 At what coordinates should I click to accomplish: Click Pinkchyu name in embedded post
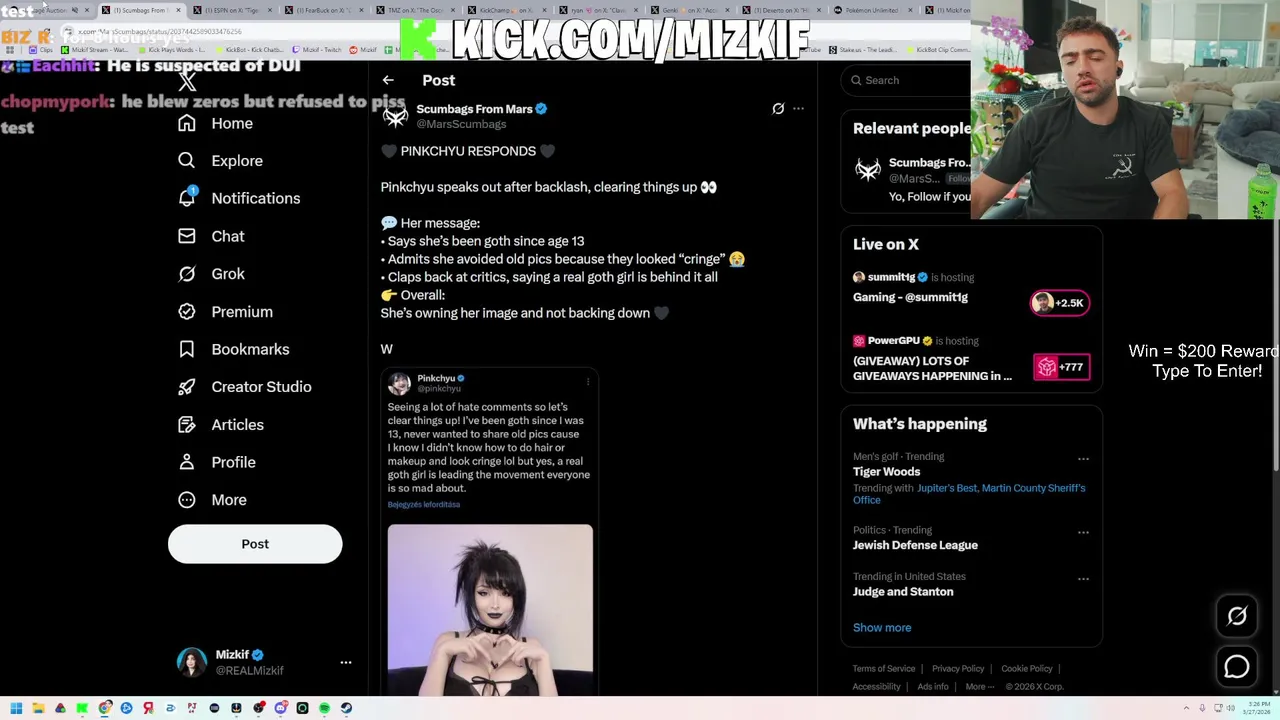point(436,378)
